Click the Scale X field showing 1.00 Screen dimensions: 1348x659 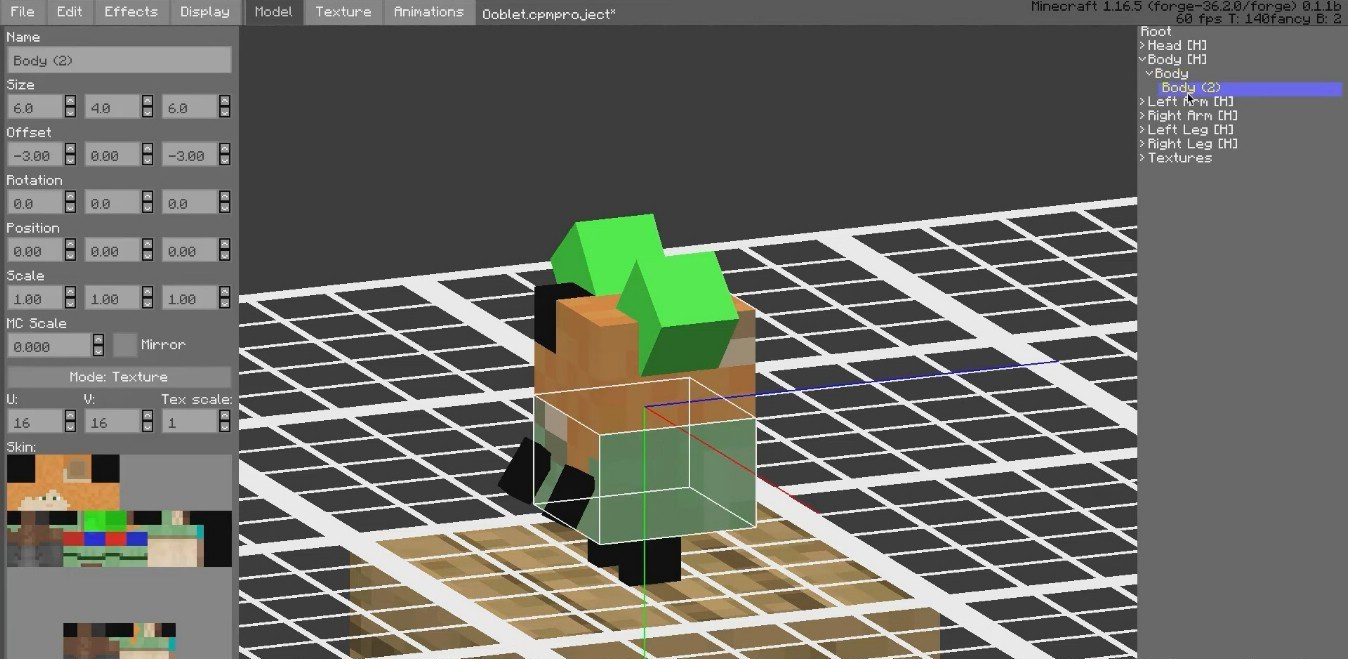[x=35, y=299]
